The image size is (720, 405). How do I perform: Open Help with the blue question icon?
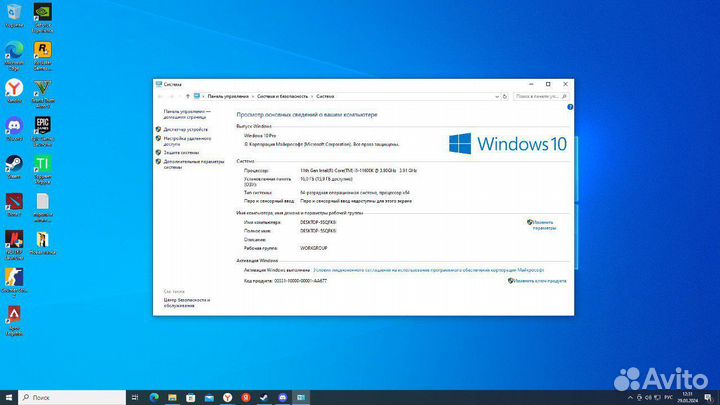coord(570,107)
